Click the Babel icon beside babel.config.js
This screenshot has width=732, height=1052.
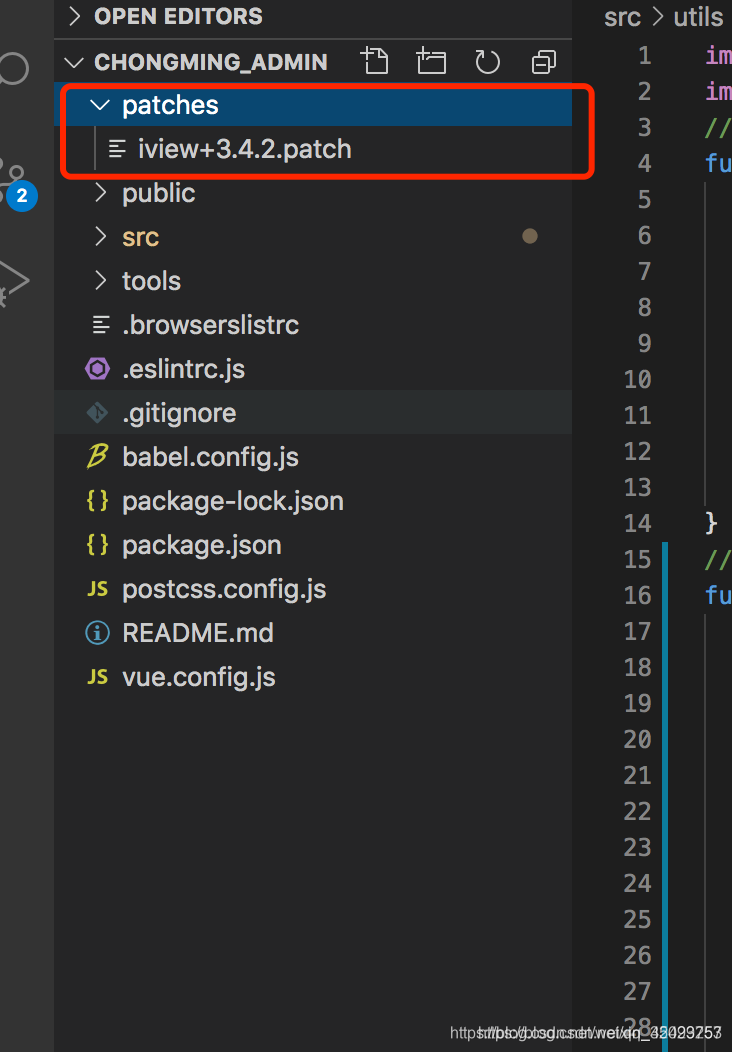tap(96, 456)
